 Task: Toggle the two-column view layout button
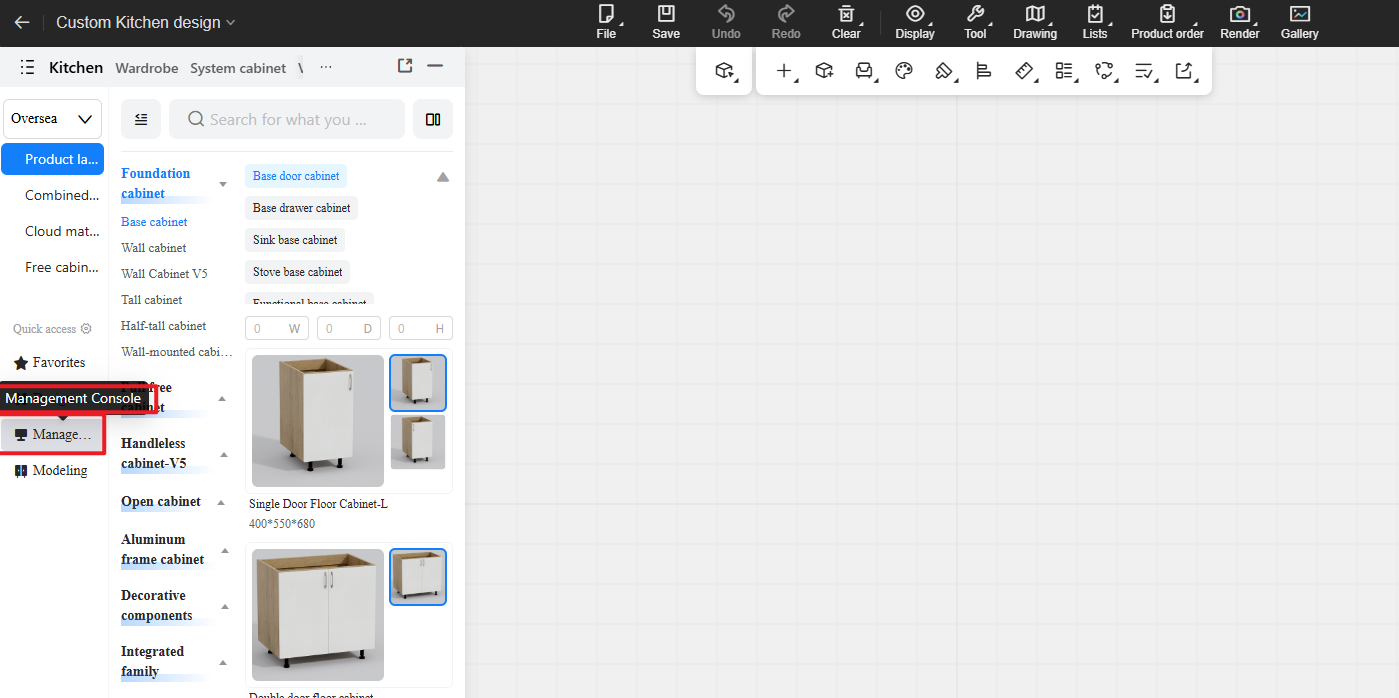[433, 119]
